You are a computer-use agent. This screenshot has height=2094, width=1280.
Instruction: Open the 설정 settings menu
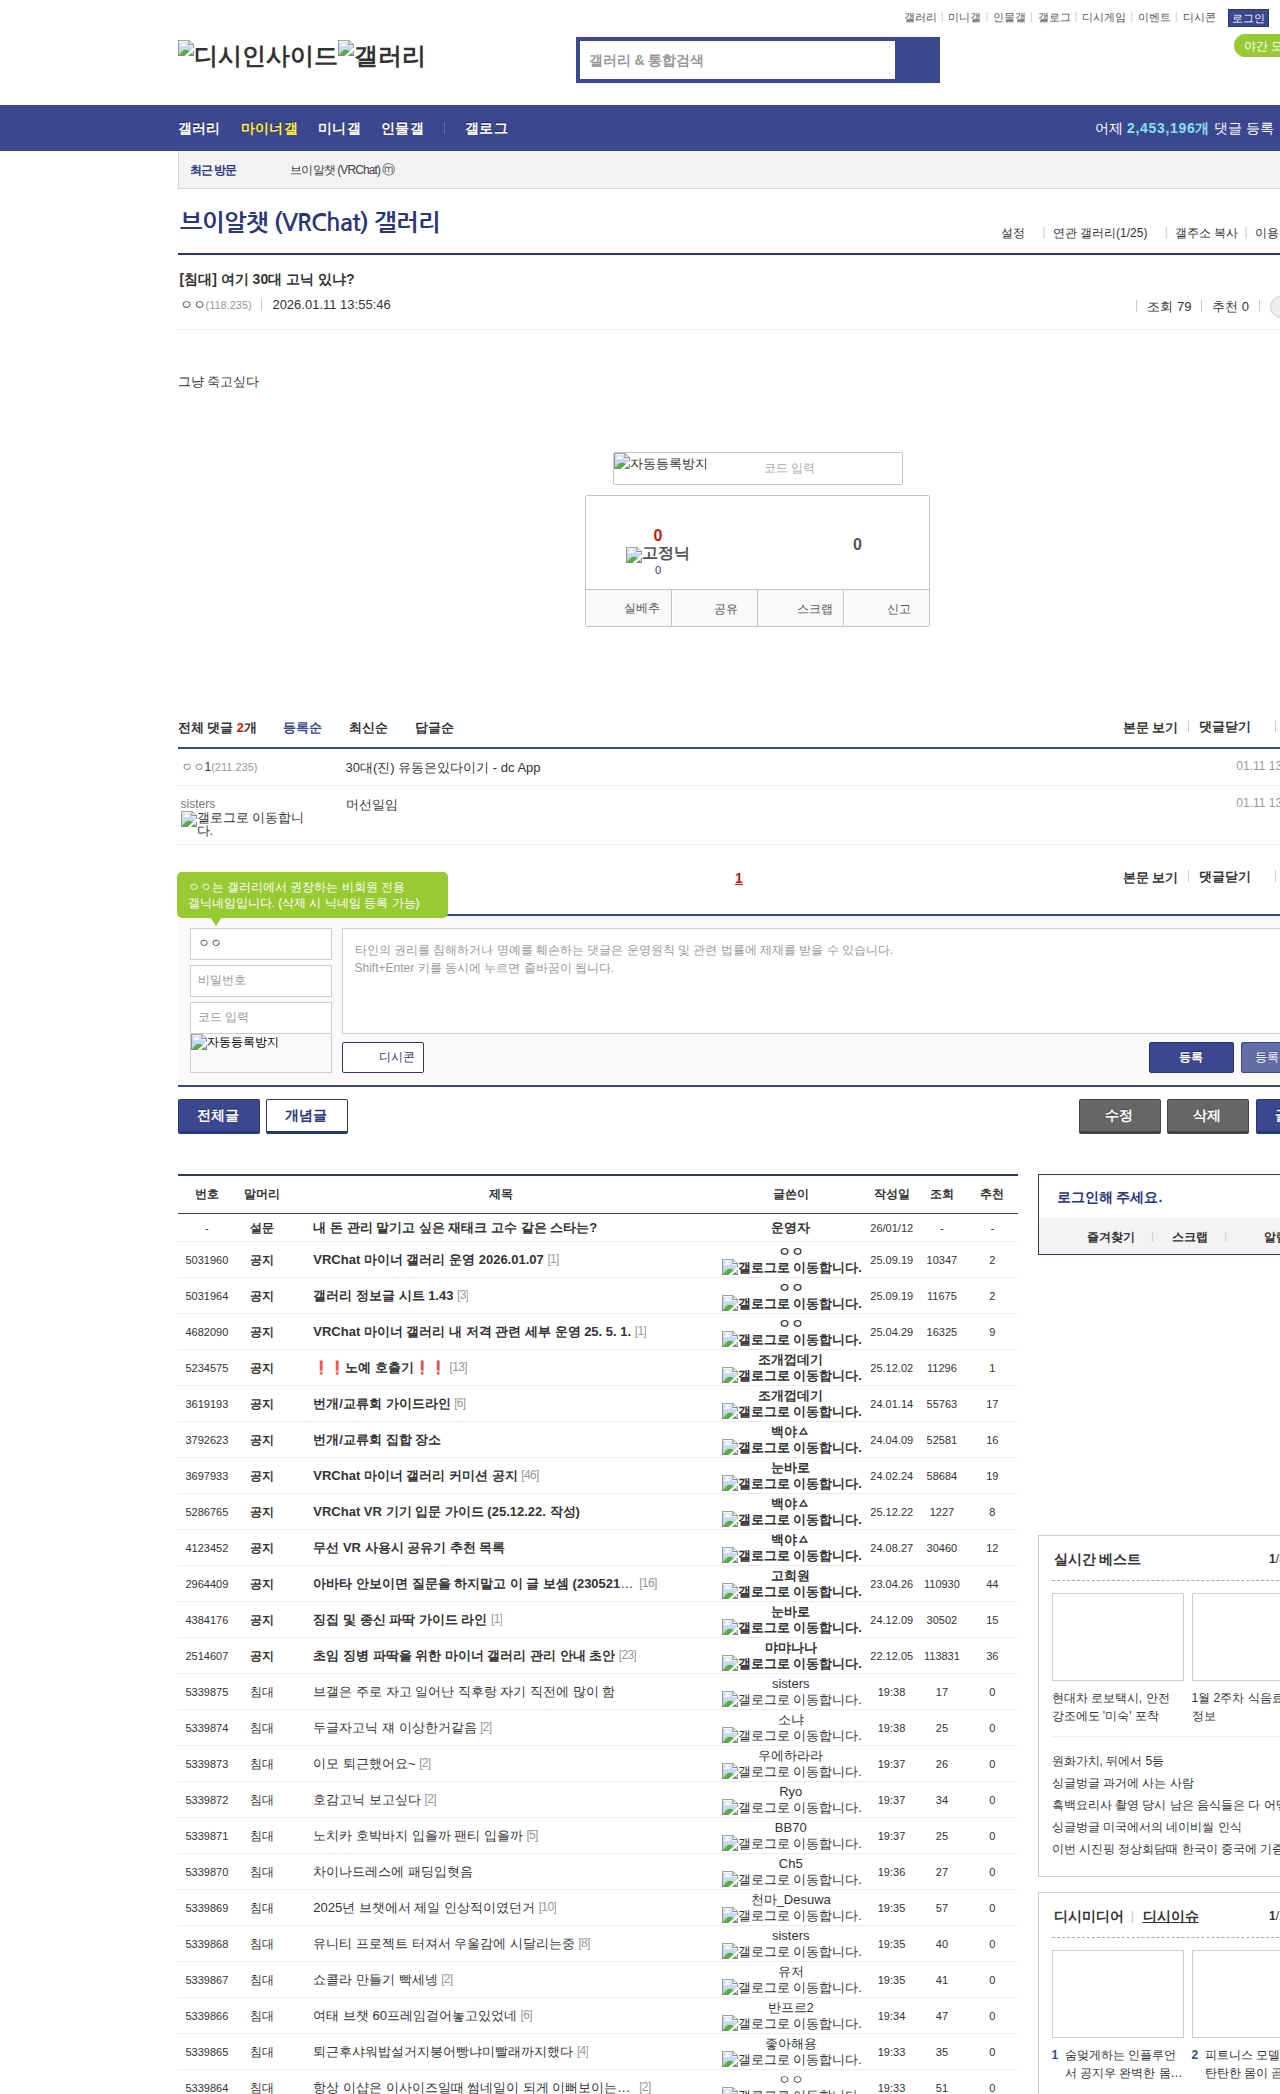click(x=1013, y=233)
